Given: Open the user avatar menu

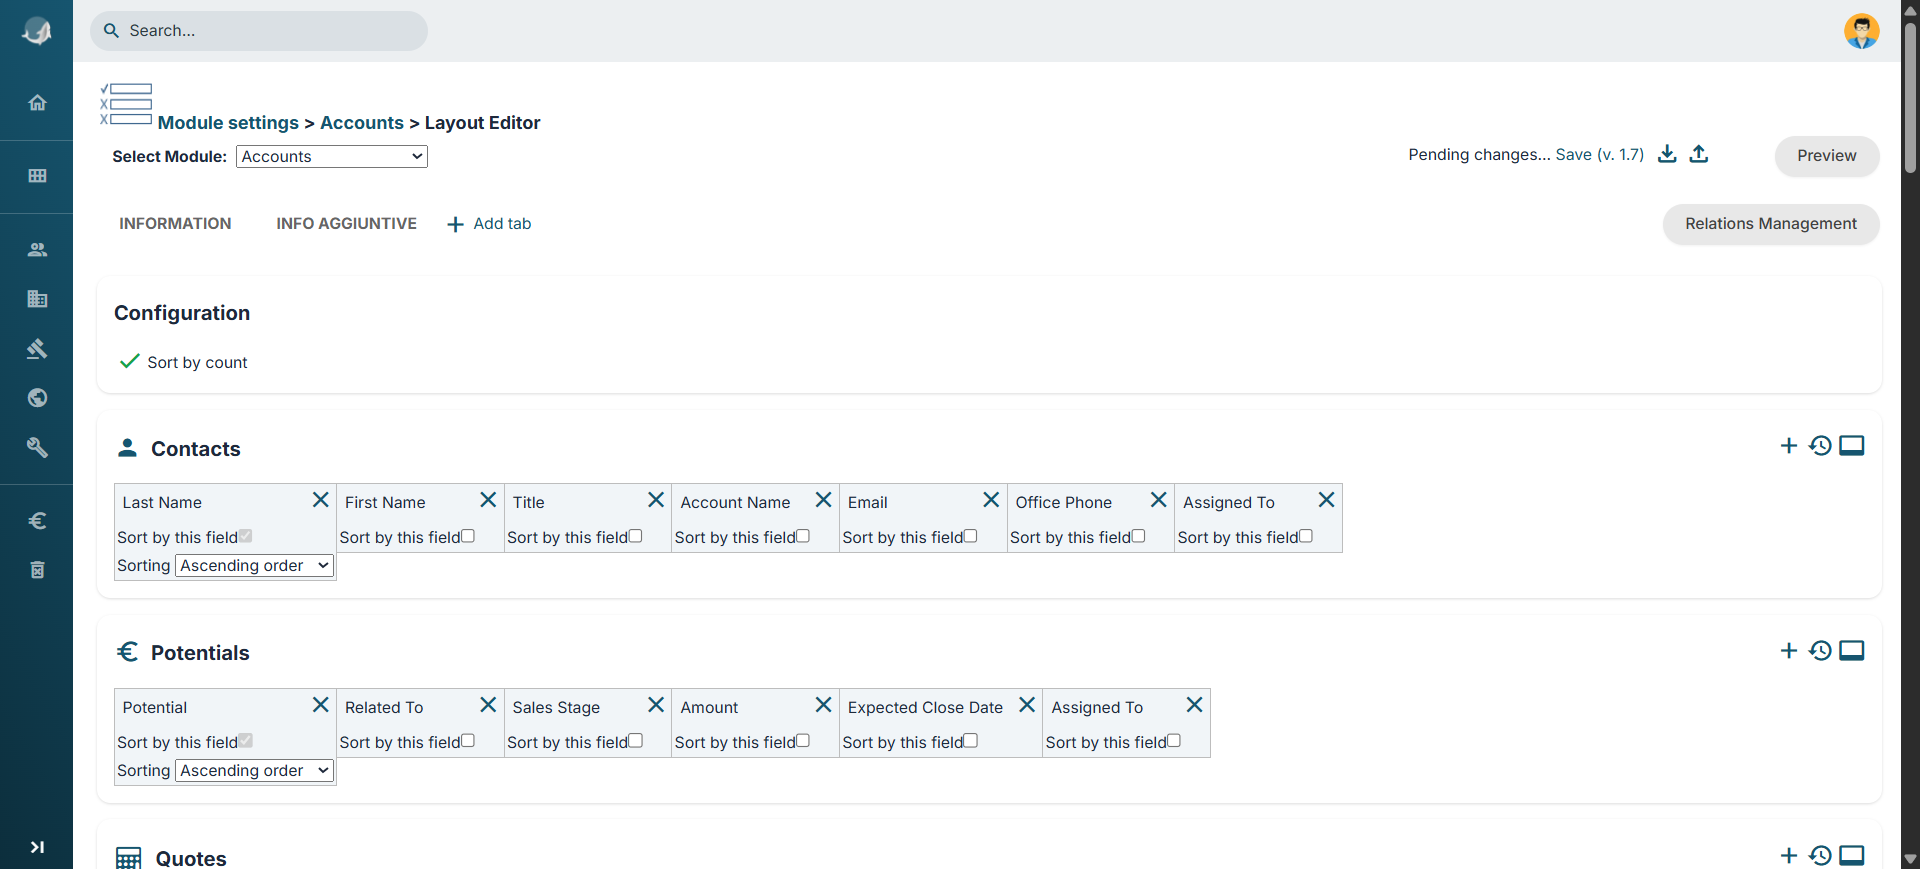Looking at the screenshot, I should [1861, 31].
